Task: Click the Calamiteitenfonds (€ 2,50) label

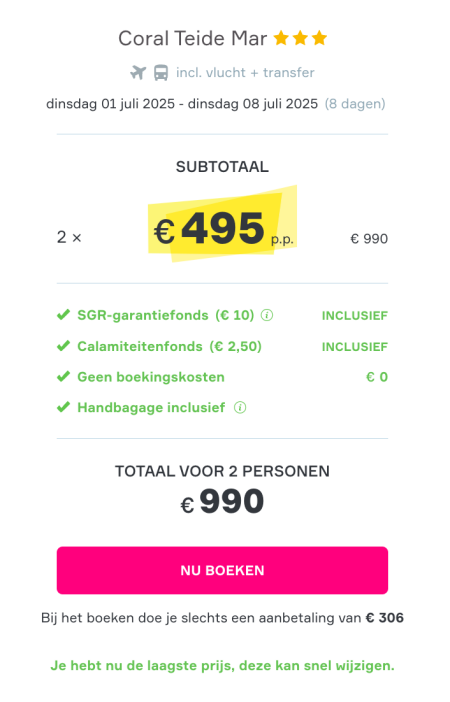Action: point(169,347)
